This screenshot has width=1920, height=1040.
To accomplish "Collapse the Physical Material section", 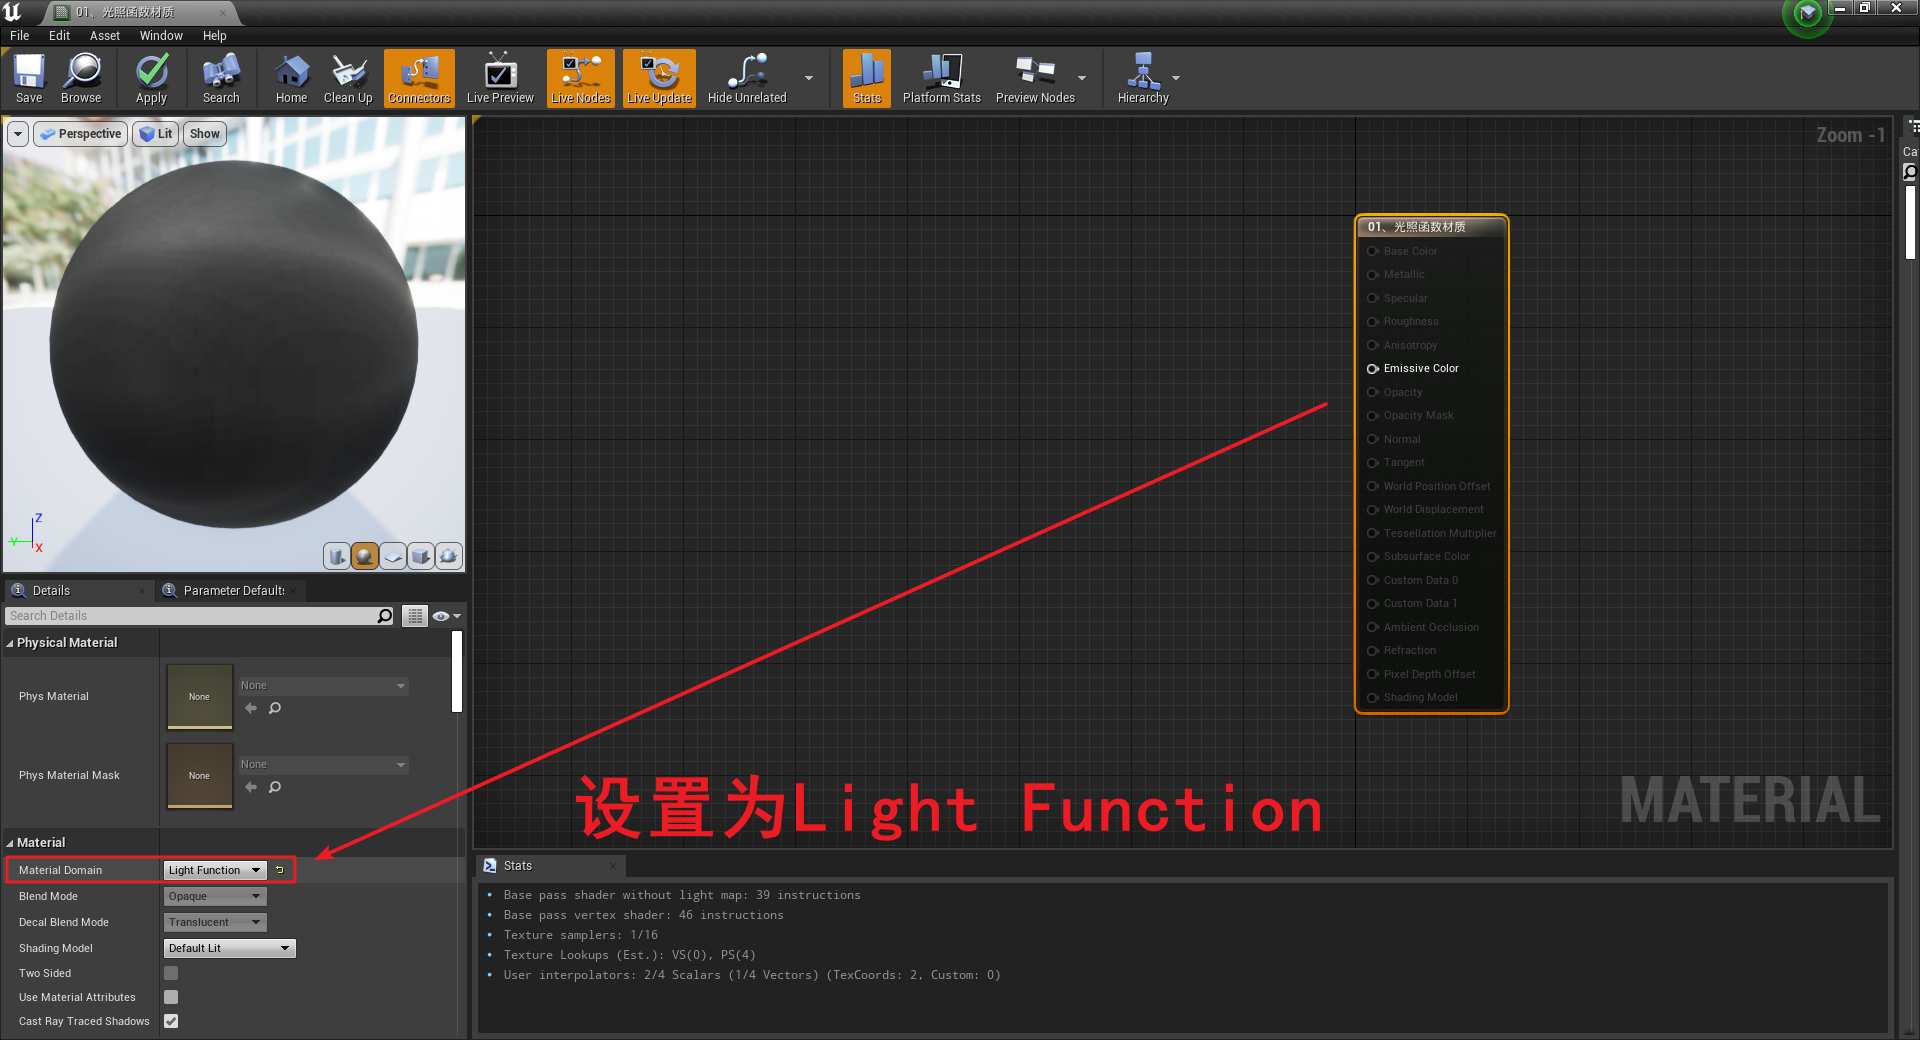I will (10, 642).
